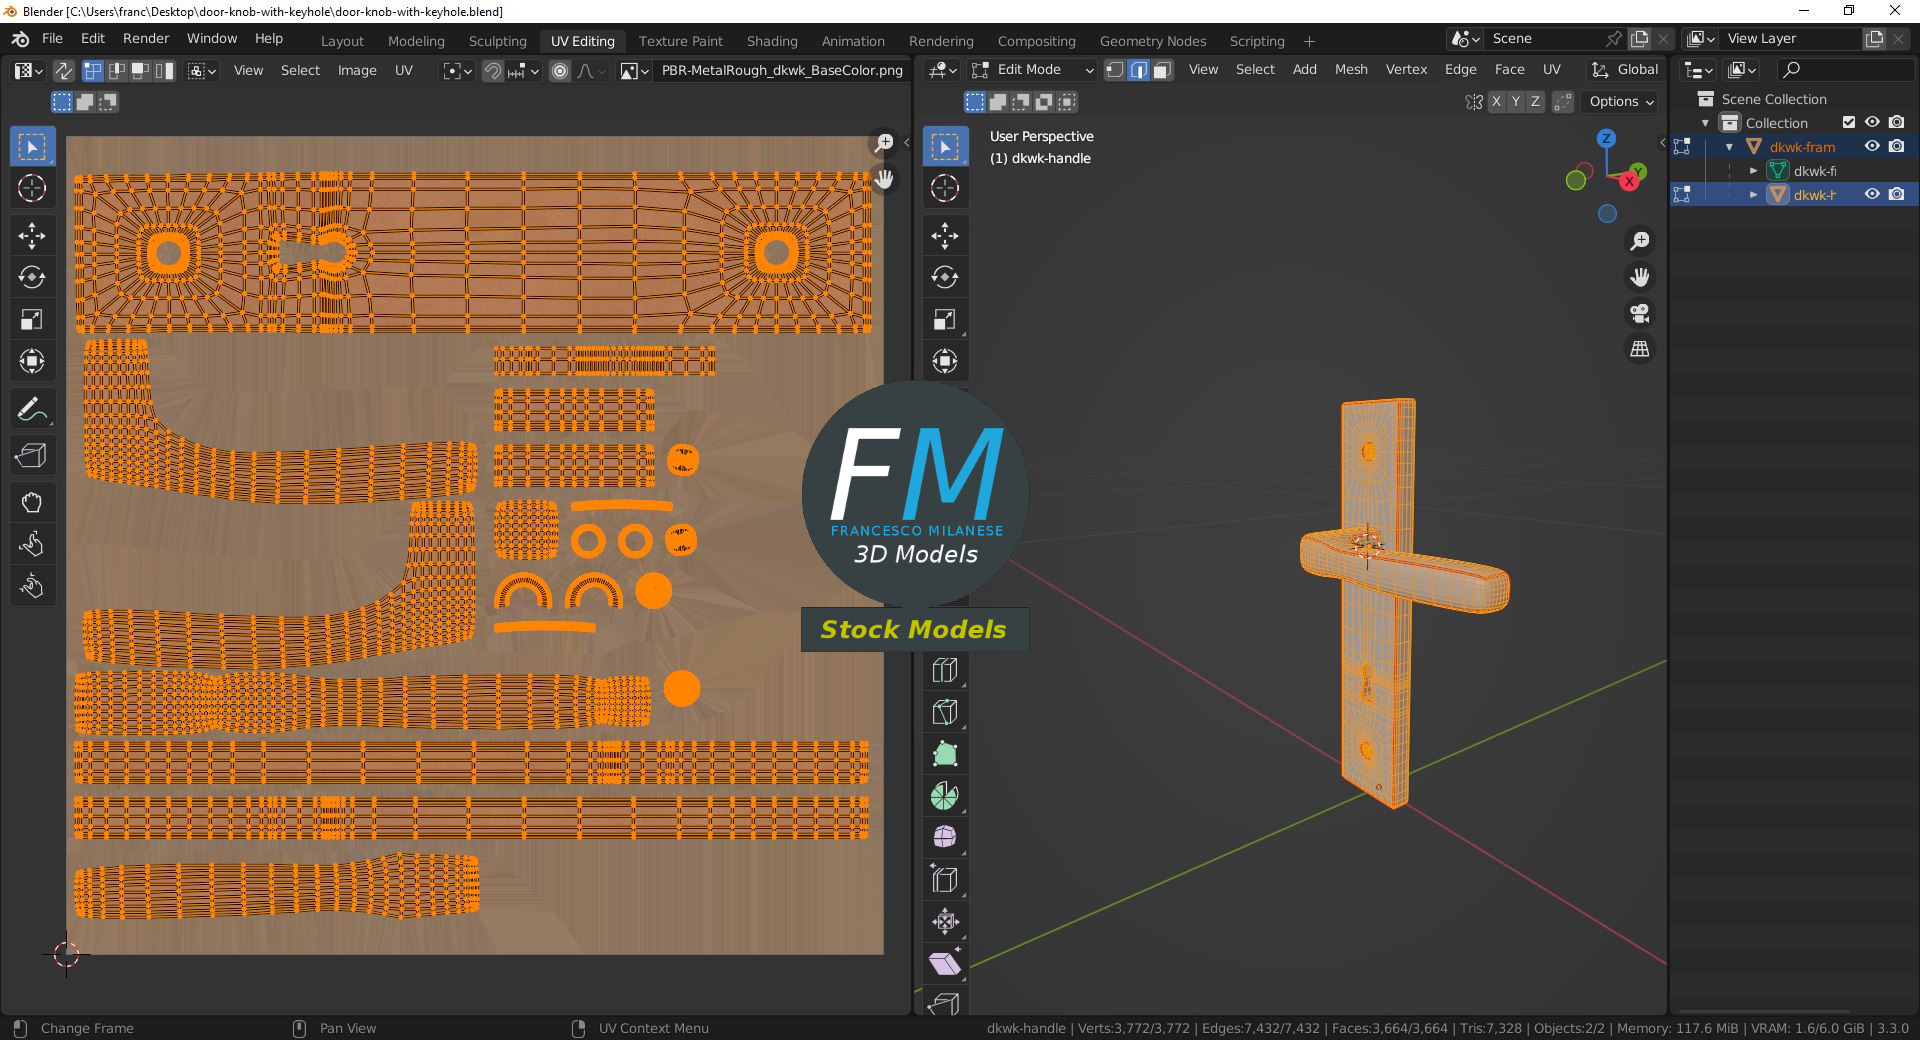Open the Mesh menu in 3D viewport

pos(1351,70)
